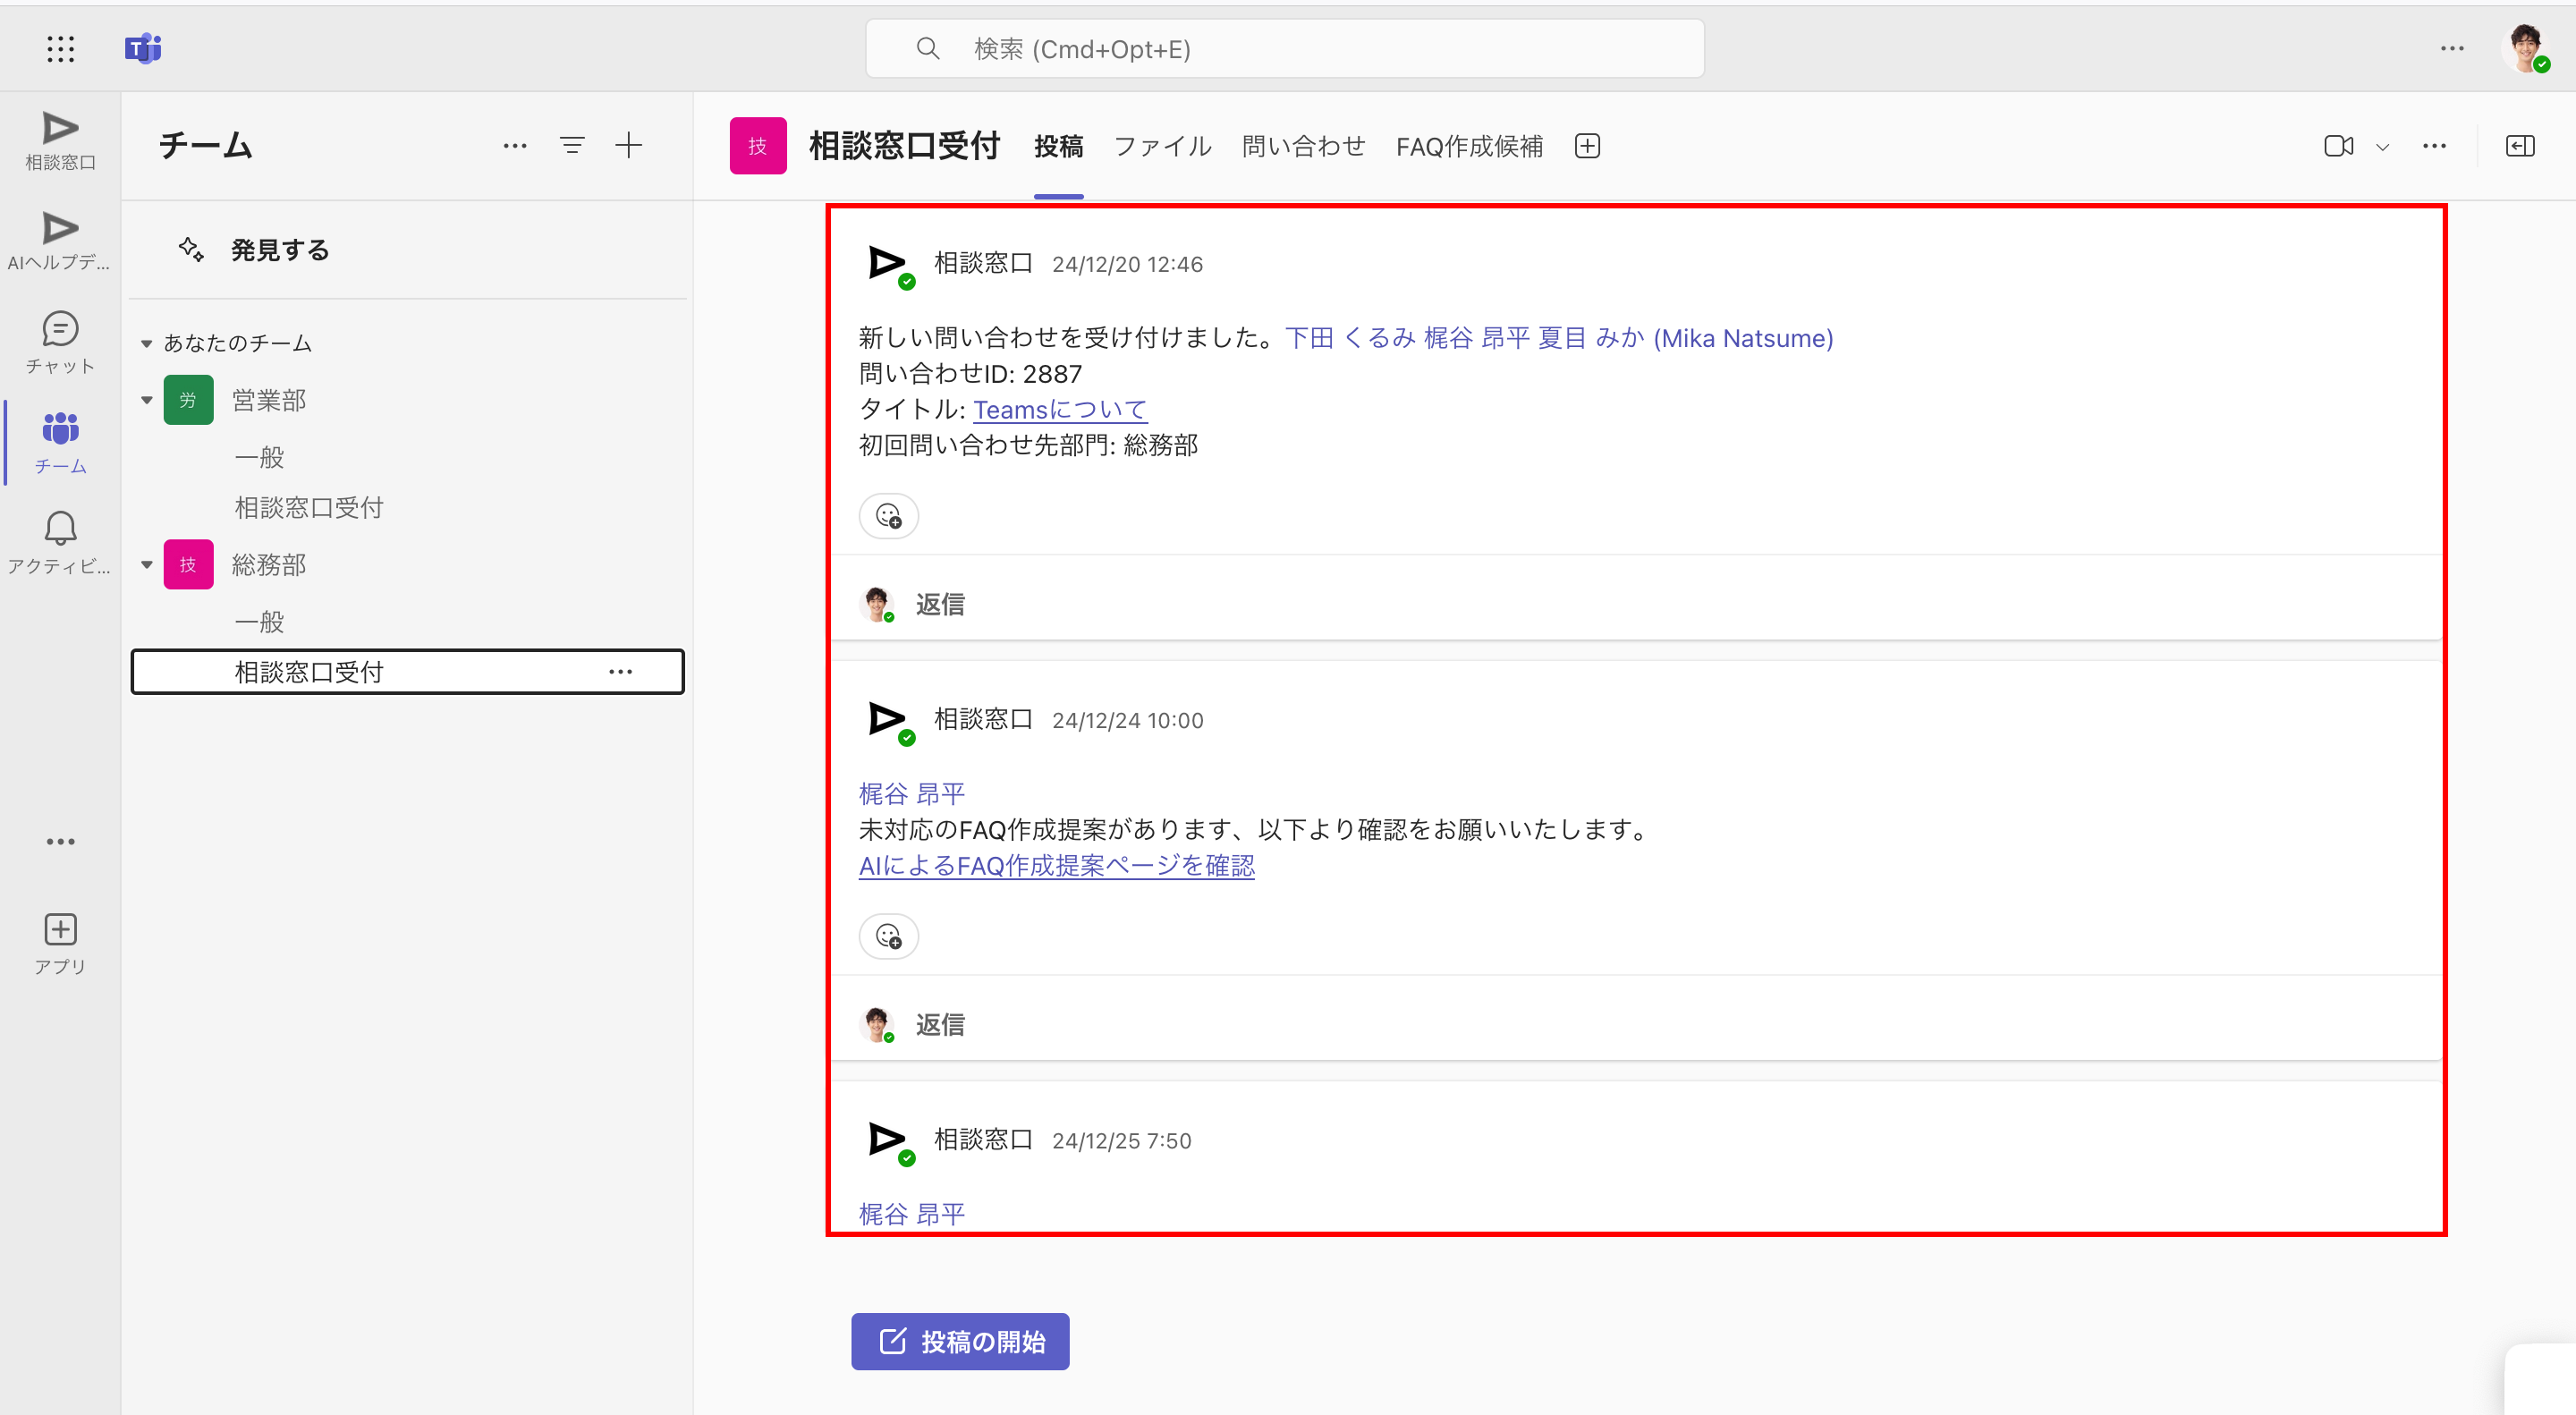
Task: Collapse the 総務部 team
Action: [146, 565]
